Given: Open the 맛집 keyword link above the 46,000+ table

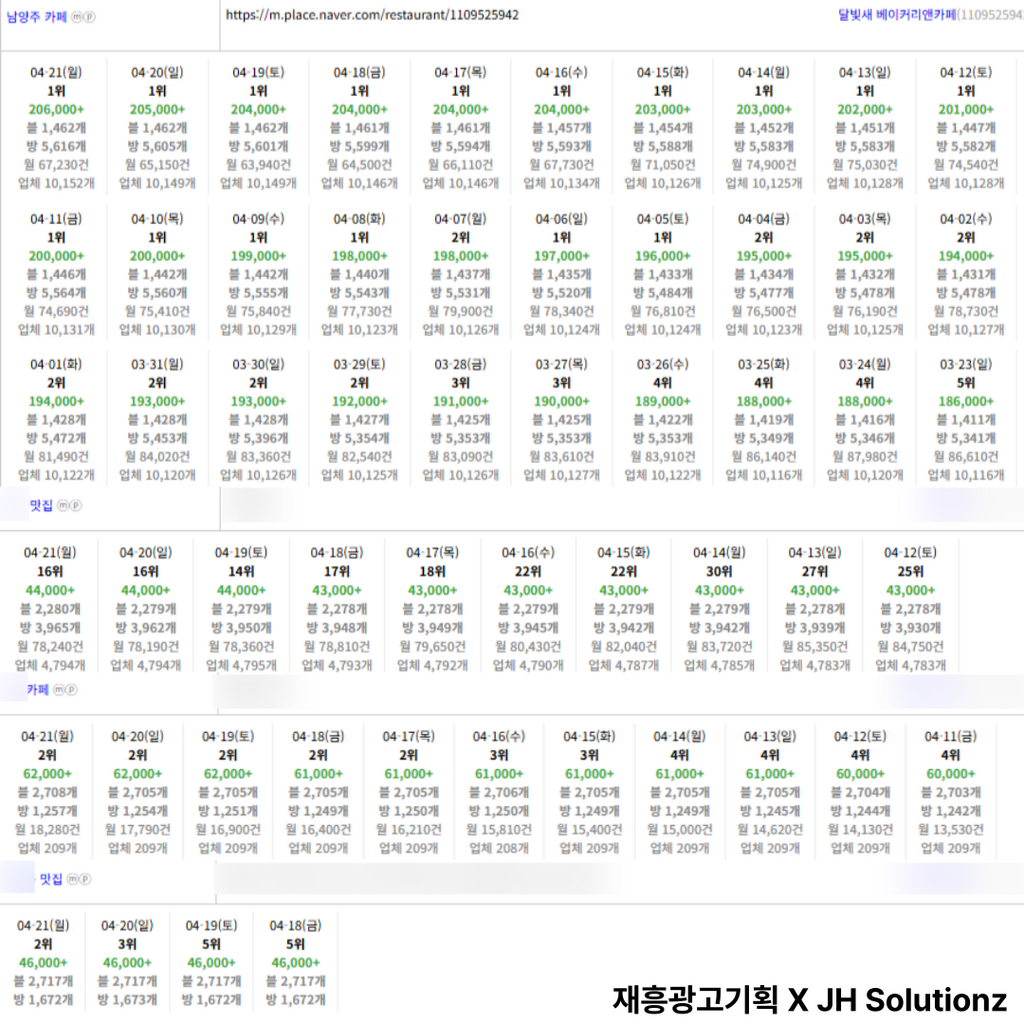Looking at the screenshot, I should tap(51, 879).
